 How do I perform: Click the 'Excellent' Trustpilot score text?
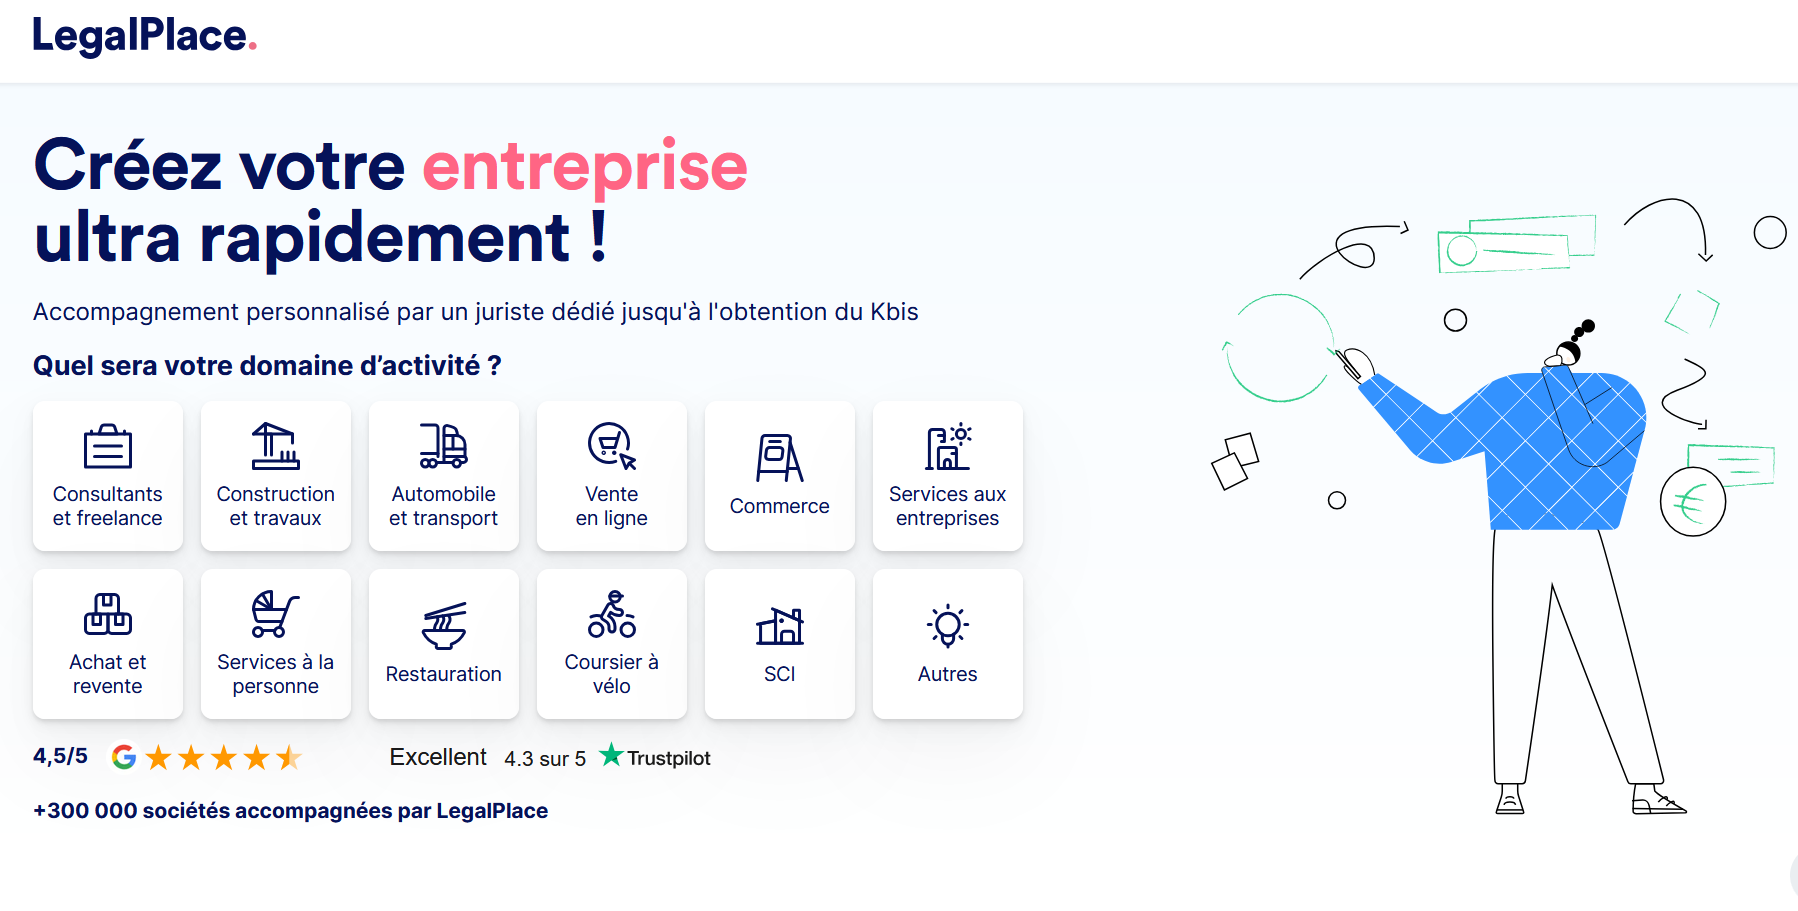438,757
